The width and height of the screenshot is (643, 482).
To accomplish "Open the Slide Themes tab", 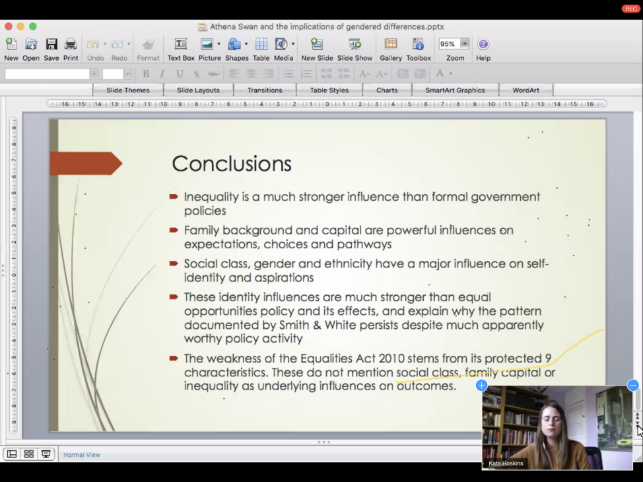I will (x=126, y=90).
